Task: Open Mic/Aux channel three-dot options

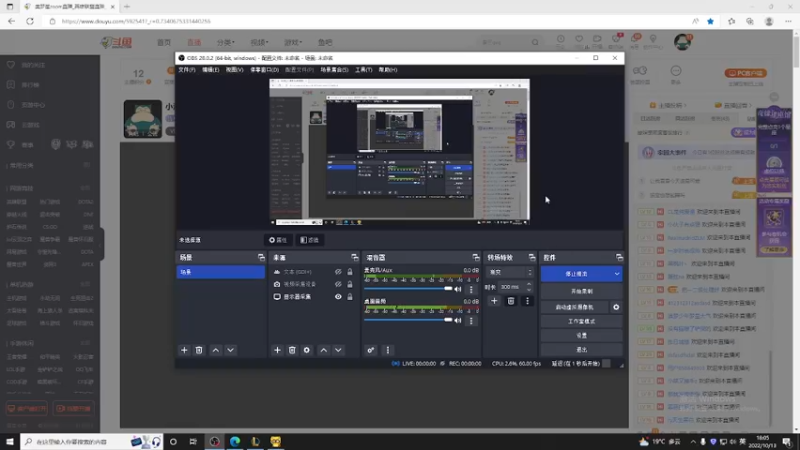Action: coord(471,289)
